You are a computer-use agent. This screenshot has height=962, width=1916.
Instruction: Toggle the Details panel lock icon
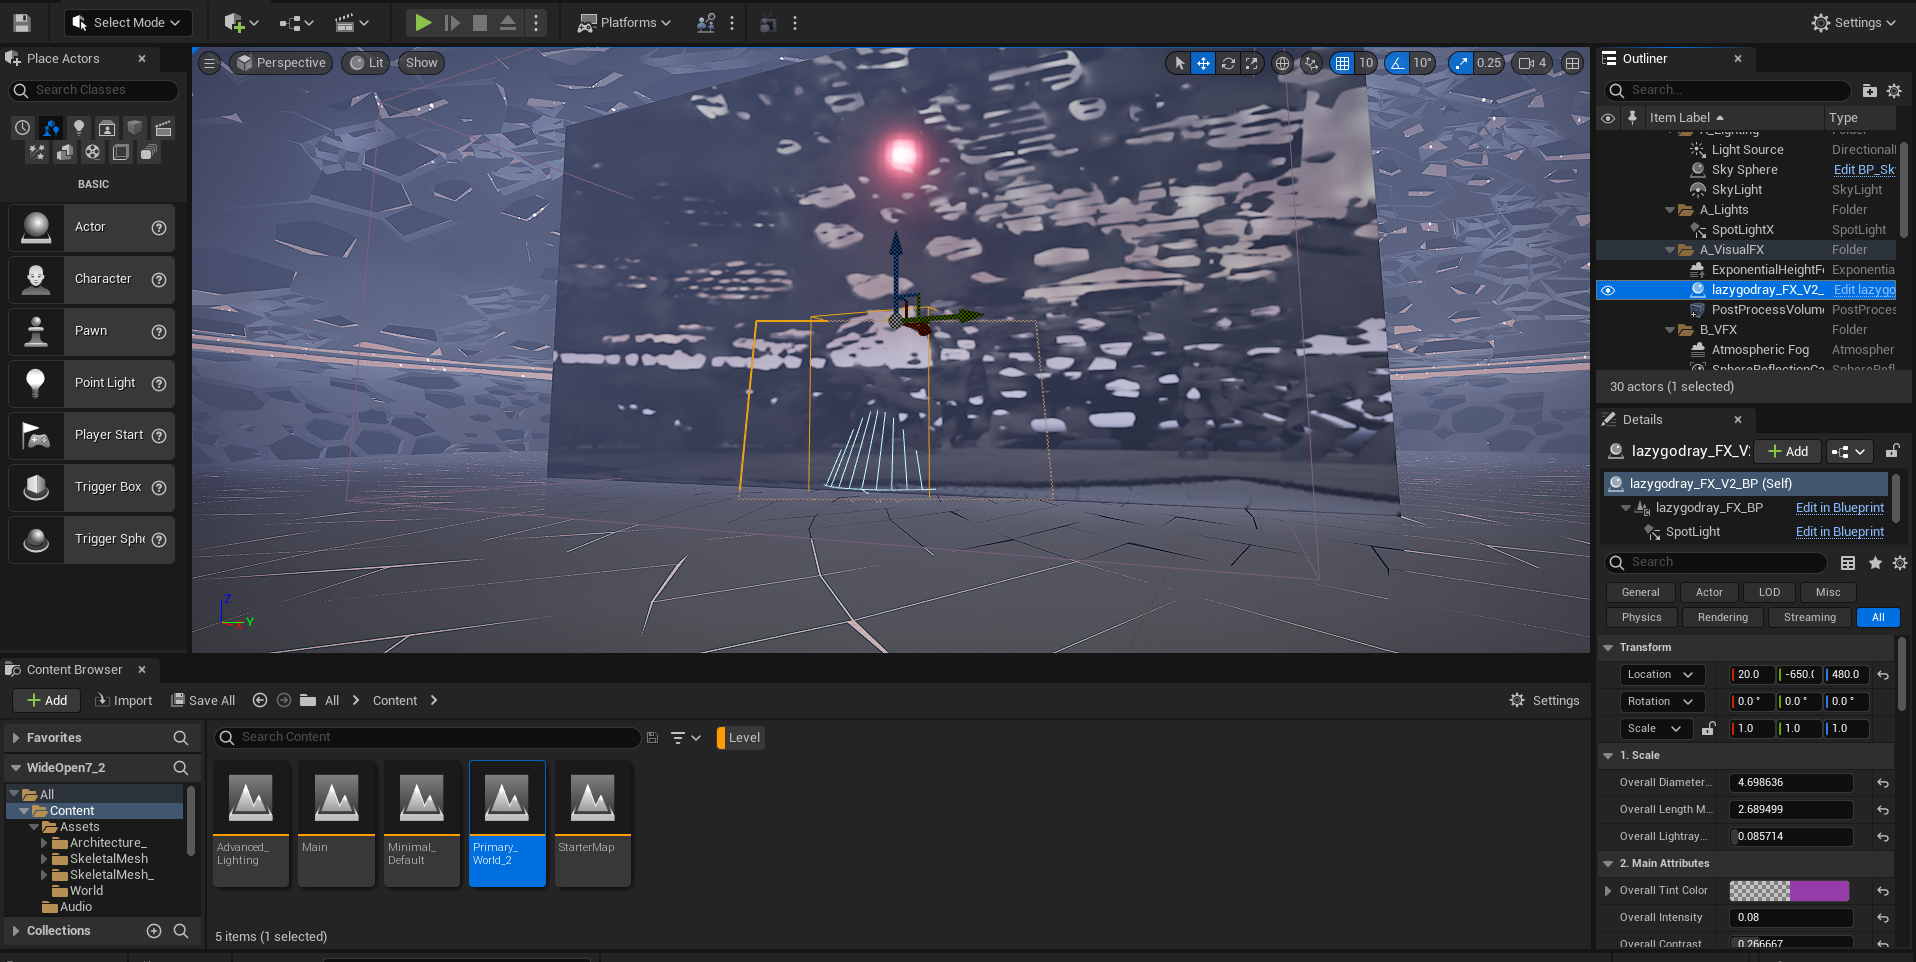click(x=1892, y=451)
